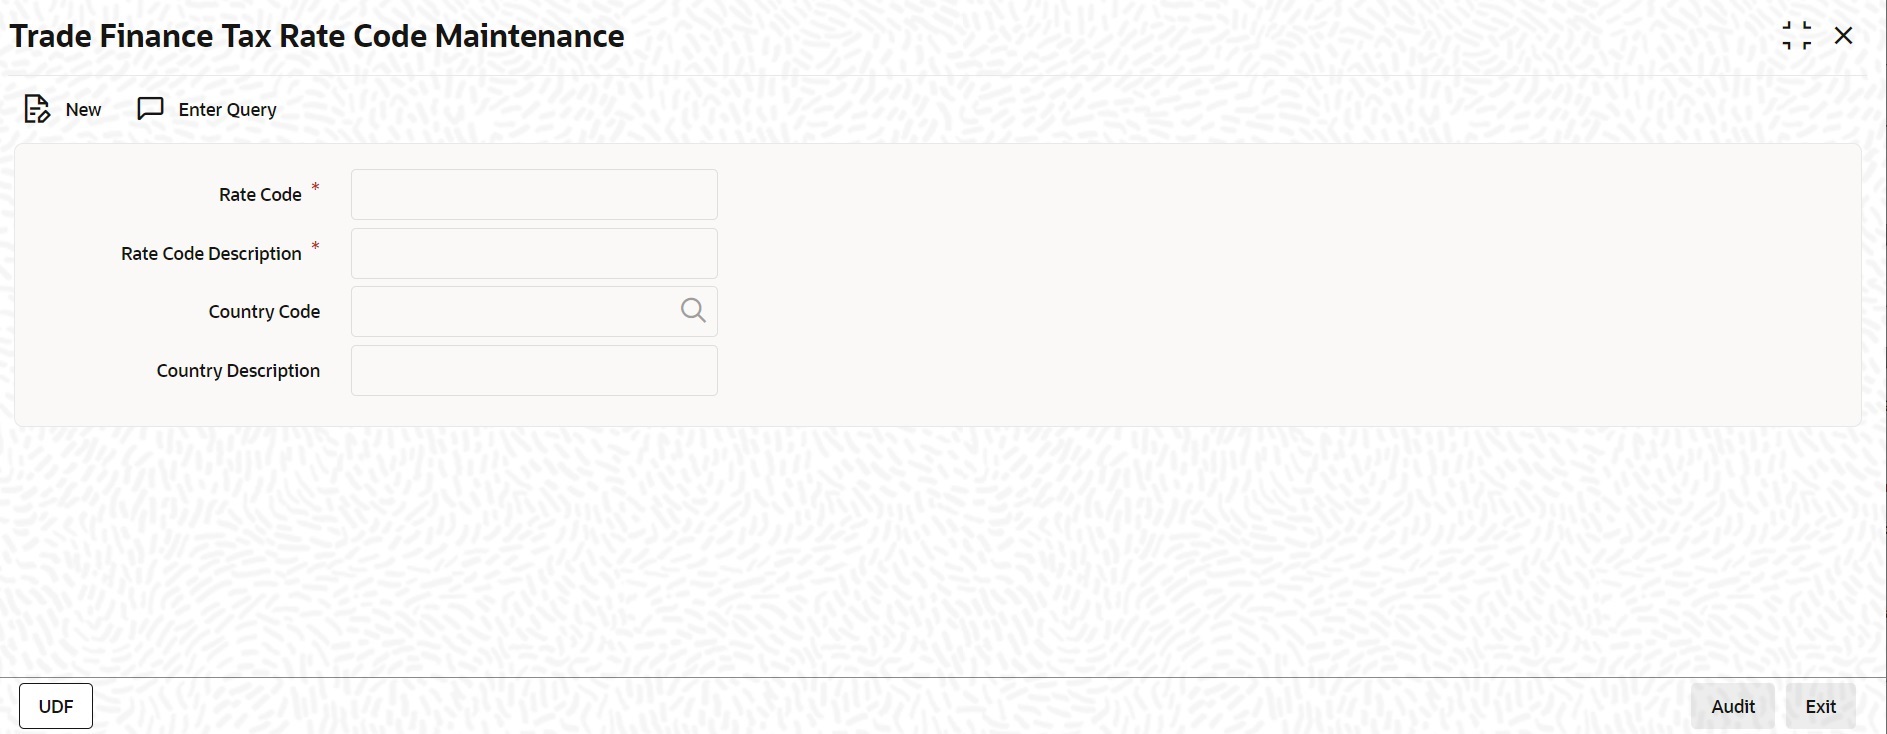Click the X icon in the header
Viewport: 1887px width, 734px height.
(x=1845, y=35)
